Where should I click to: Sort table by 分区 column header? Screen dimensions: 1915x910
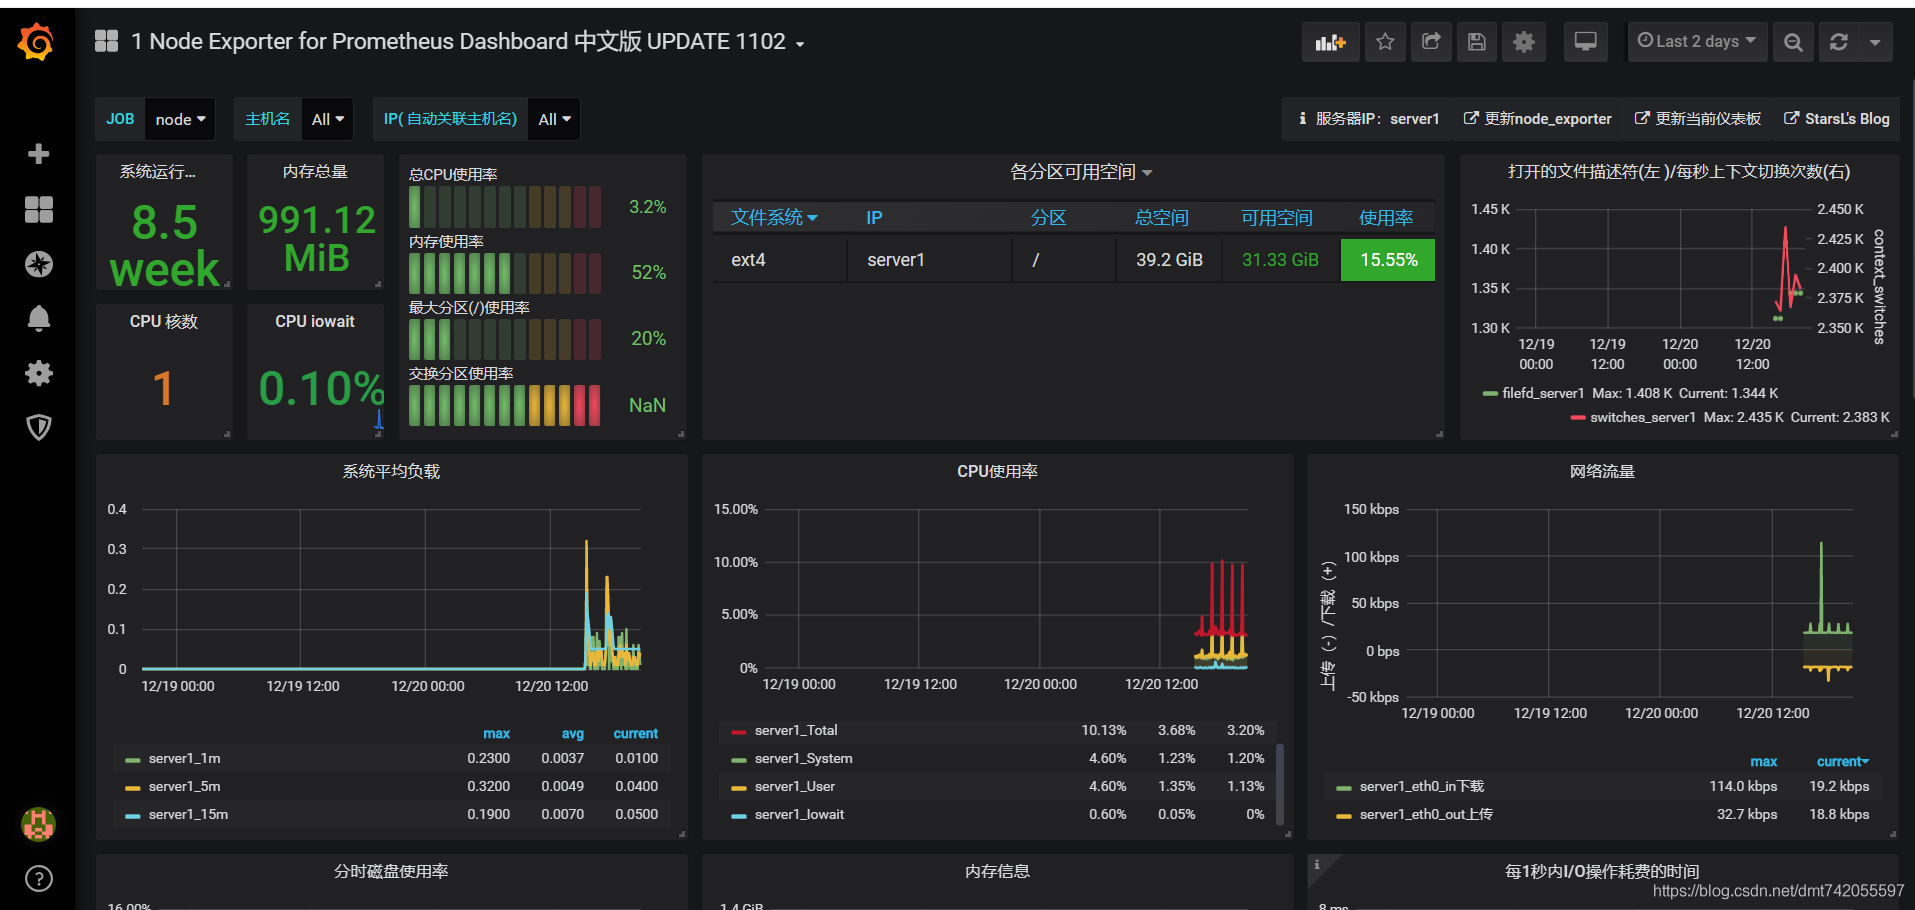pos(1048,217)
